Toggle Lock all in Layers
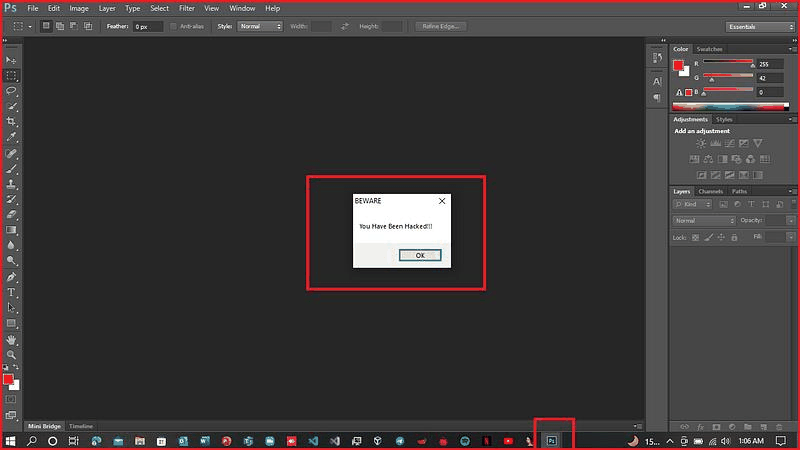The height and width of the screenshot is (450, 800). click(x=734, y=237)
